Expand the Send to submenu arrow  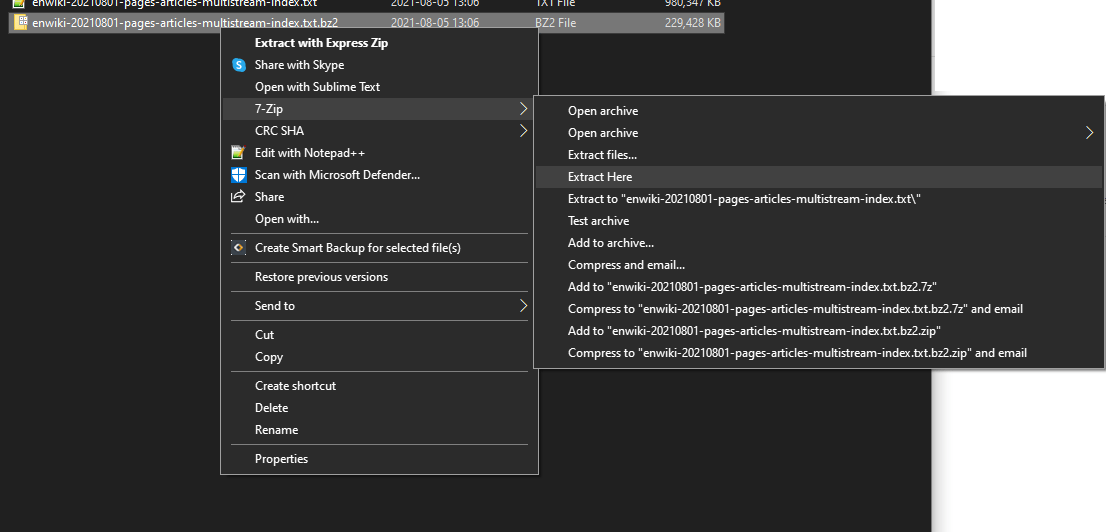523,306
